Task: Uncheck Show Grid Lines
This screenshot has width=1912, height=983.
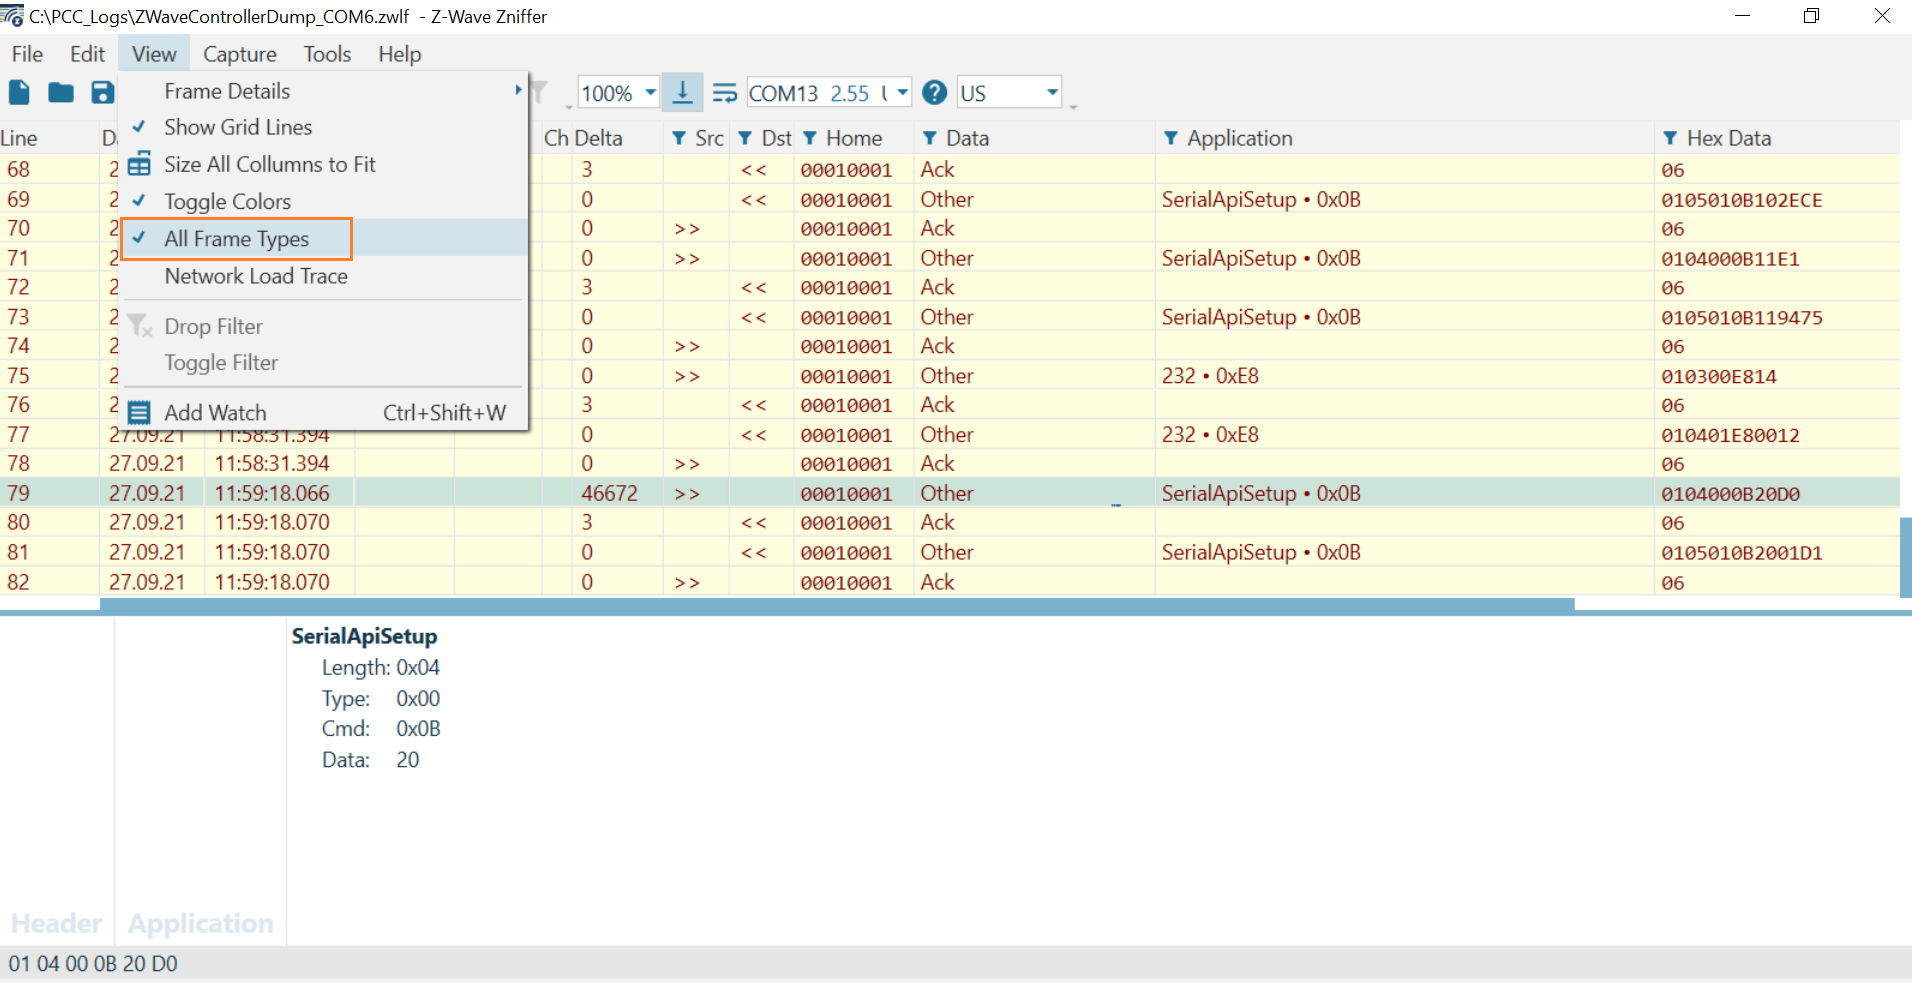Action: (238, 127)
